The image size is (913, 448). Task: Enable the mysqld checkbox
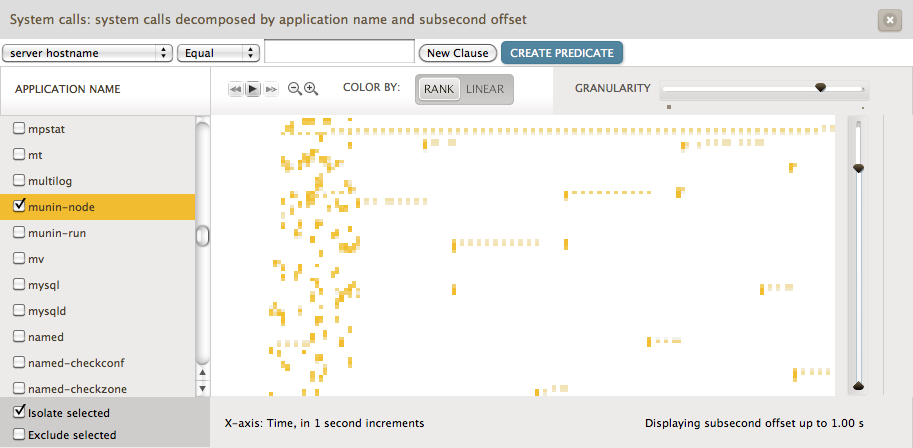pyautogui.click(x=19, y=310)
